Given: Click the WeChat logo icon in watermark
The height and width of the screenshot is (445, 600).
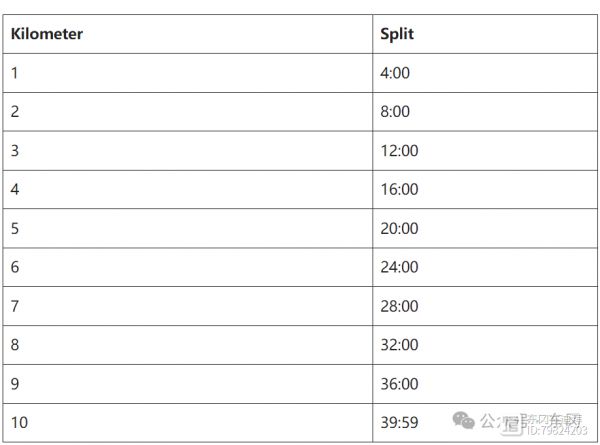Looking at the screenshot, I should (x=463, y=421).
